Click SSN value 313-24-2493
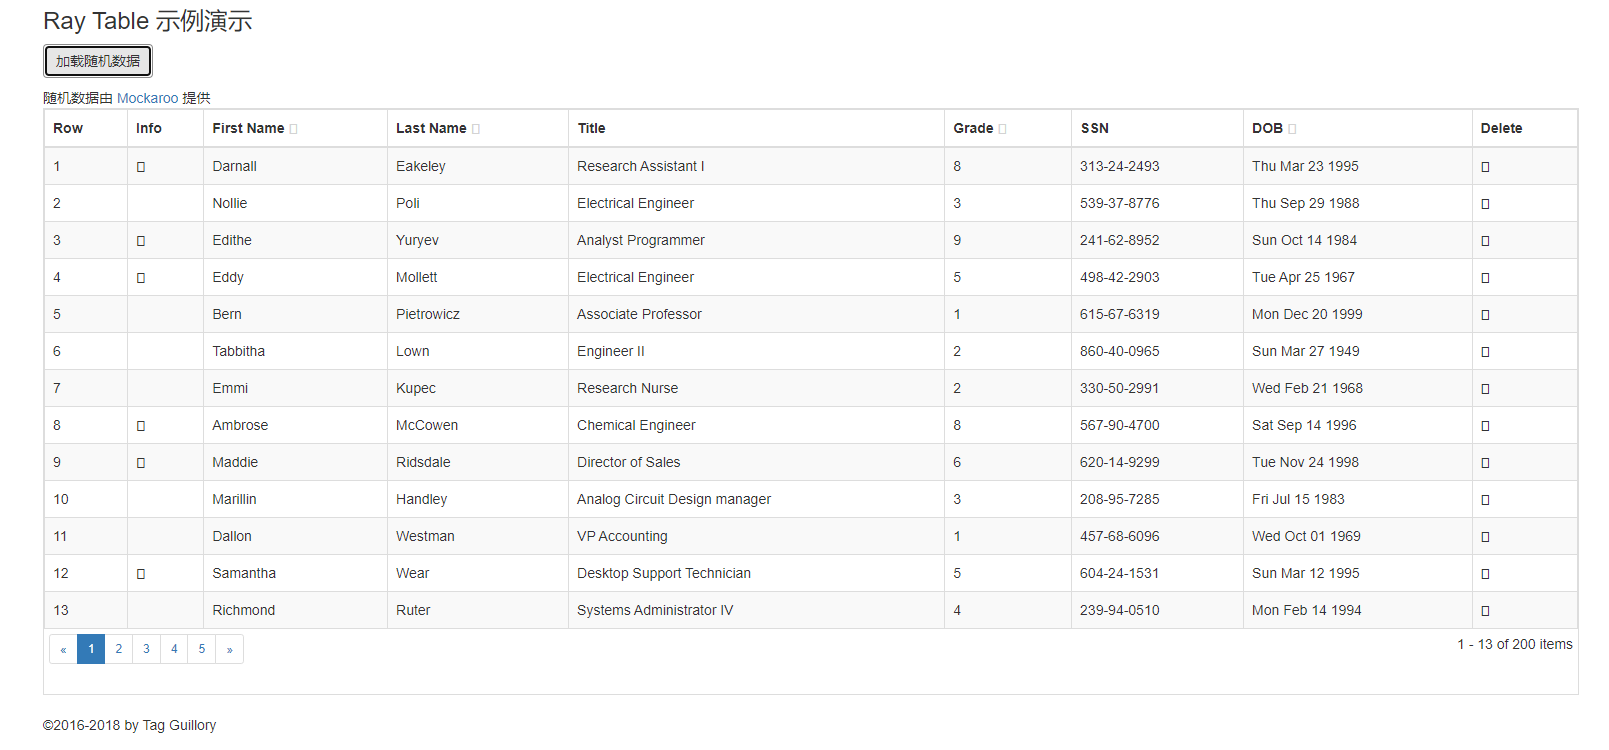Image resolution: width=1609 pixels, height=750 pixels. 1120,166
